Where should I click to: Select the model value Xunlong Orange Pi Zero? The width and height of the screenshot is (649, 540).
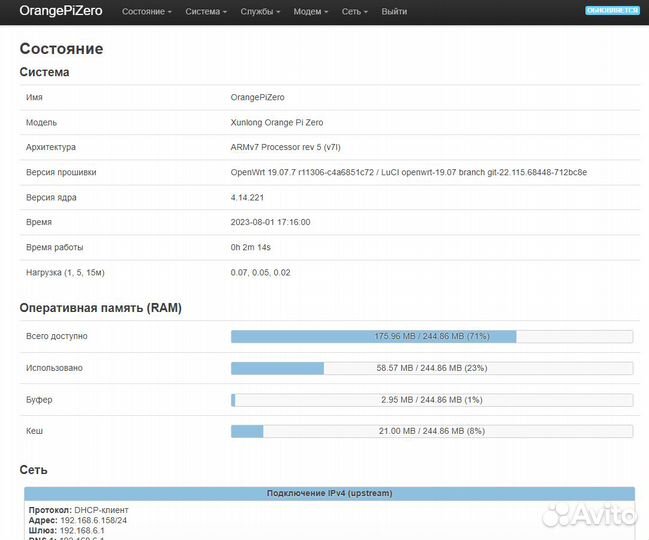pos(277,122)
